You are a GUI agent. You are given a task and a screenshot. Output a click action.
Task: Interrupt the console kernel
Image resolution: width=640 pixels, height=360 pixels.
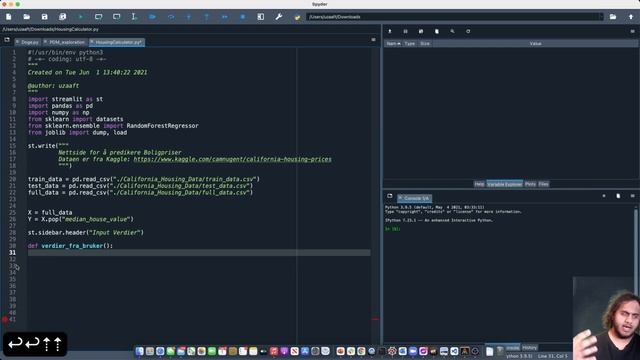(x=604, y=196)
